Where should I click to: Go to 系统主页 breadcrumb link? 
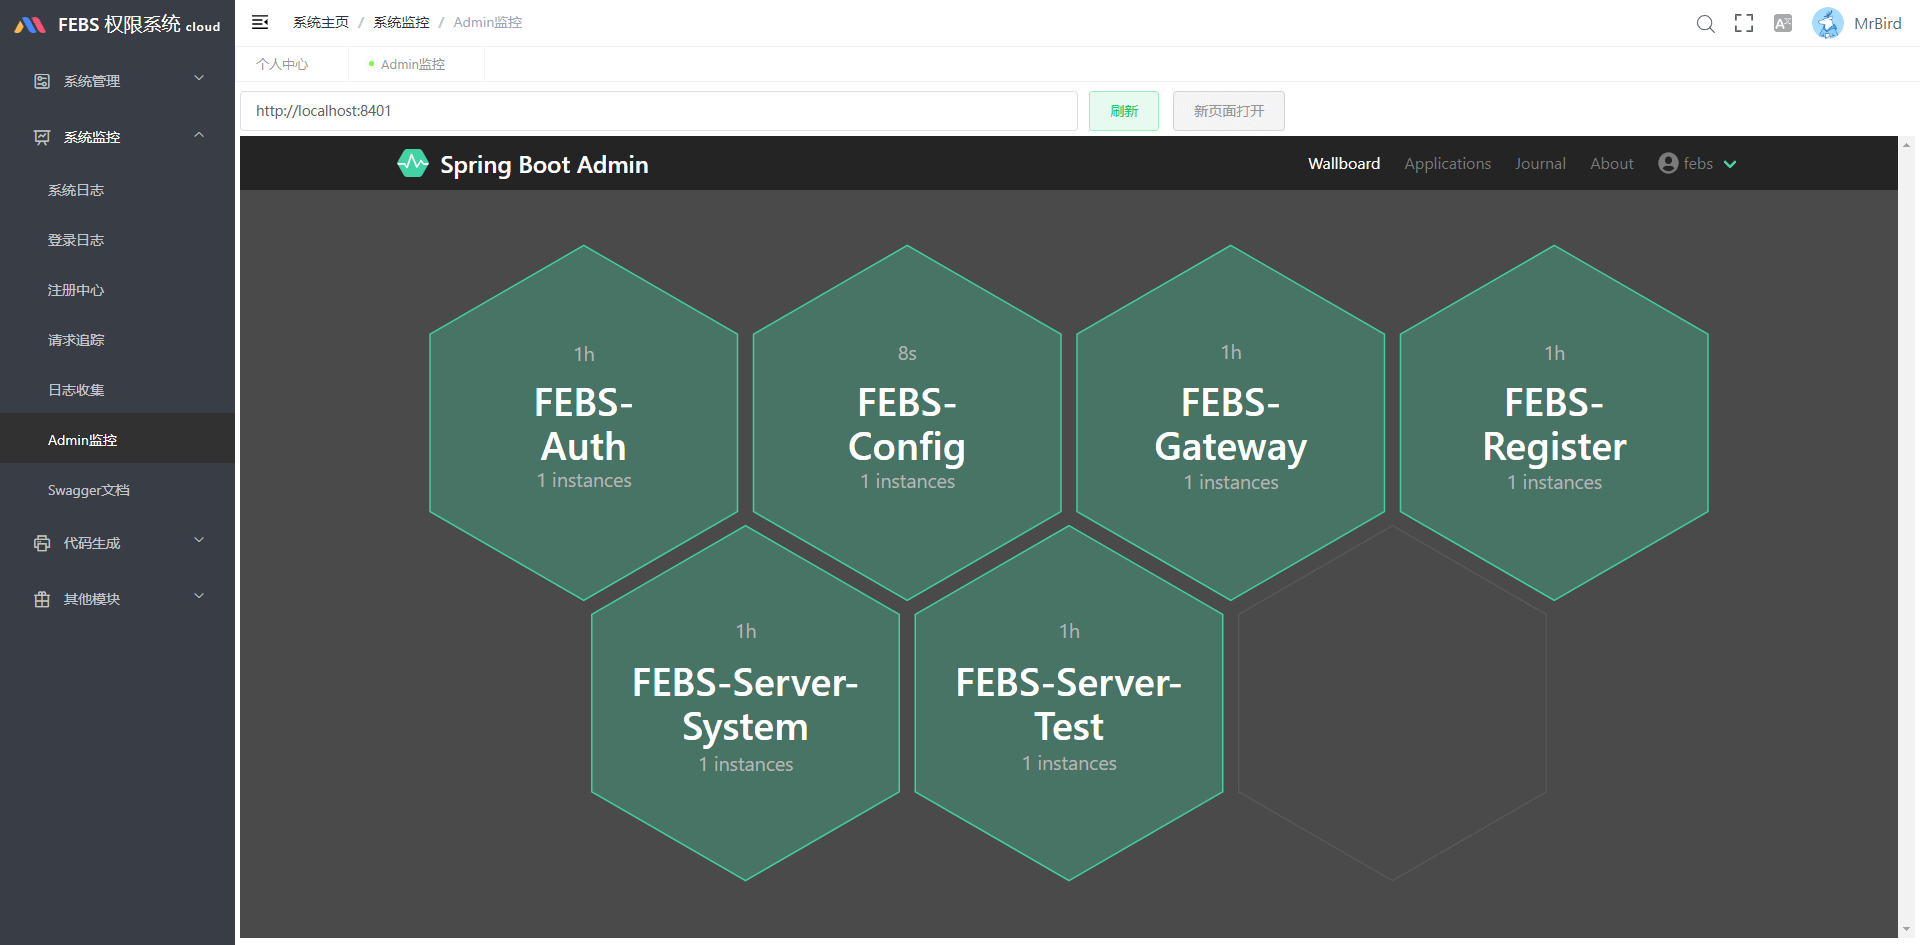pos(321,22)
